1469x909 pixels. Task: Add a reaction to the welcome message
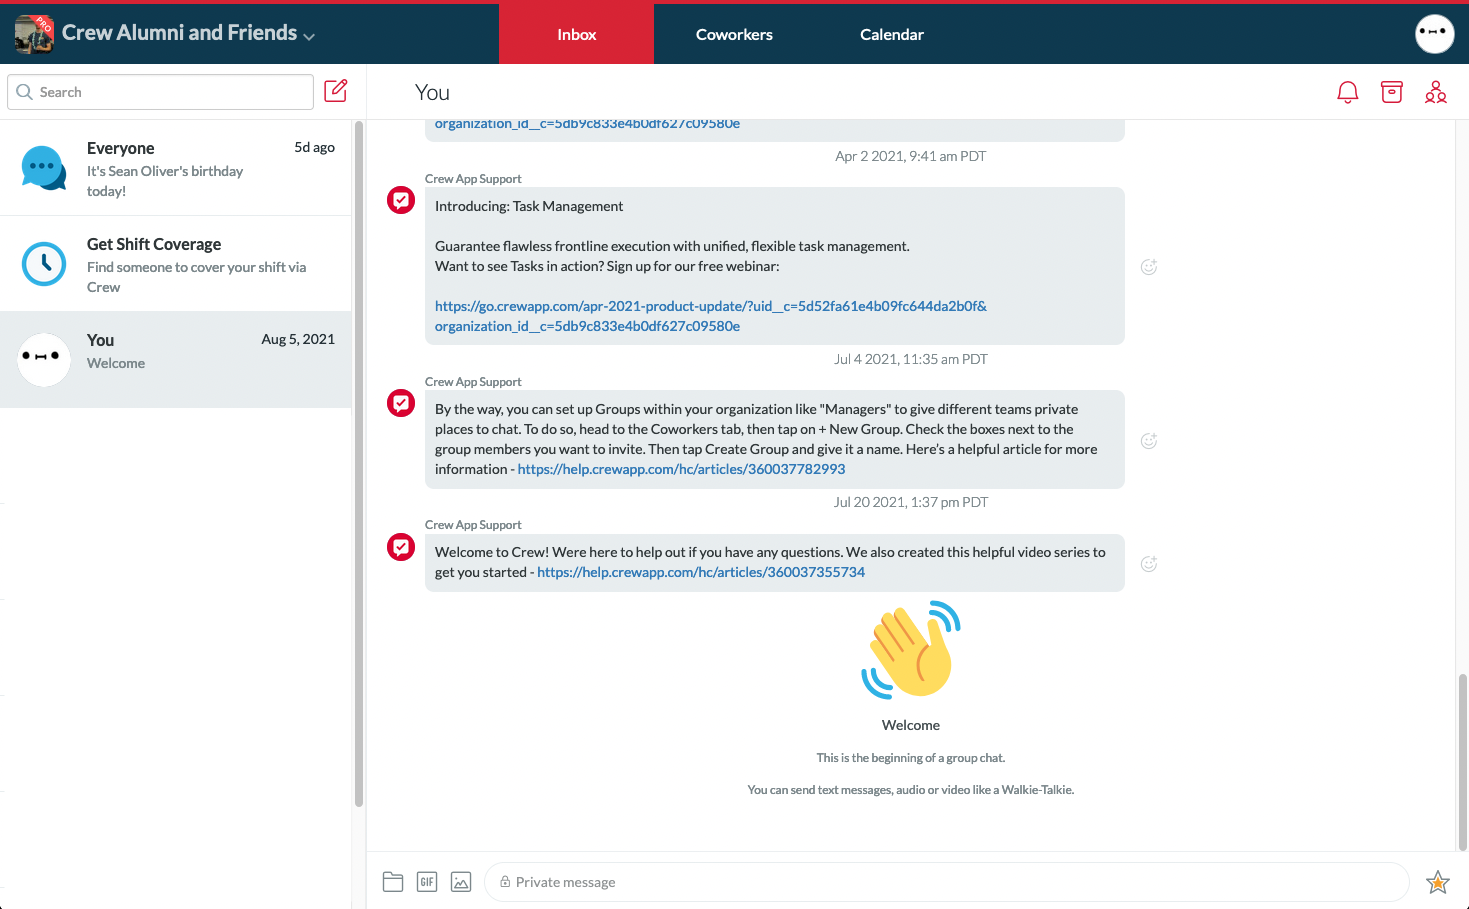[x=1148, y=563]
